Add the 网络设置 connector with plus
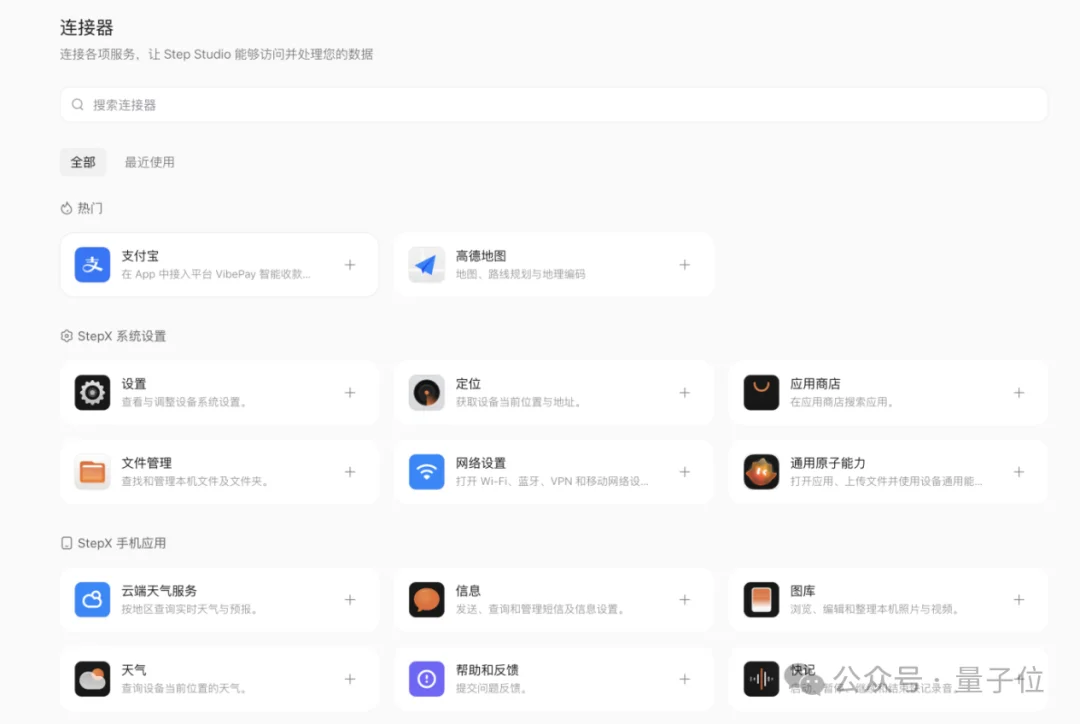This screenshot has width=1080, height=724. (x=685, y=472)
